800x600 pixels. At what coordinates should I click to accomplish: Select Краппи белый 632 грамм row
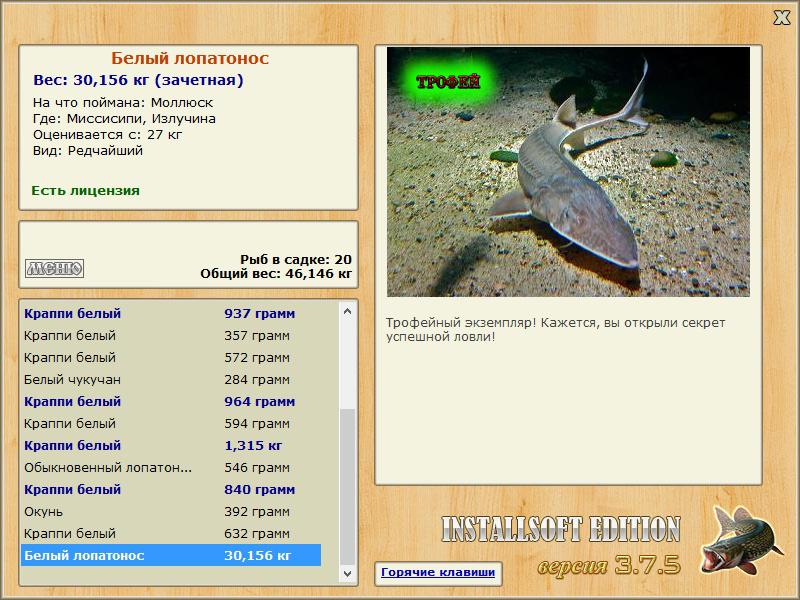pos(171,533)
